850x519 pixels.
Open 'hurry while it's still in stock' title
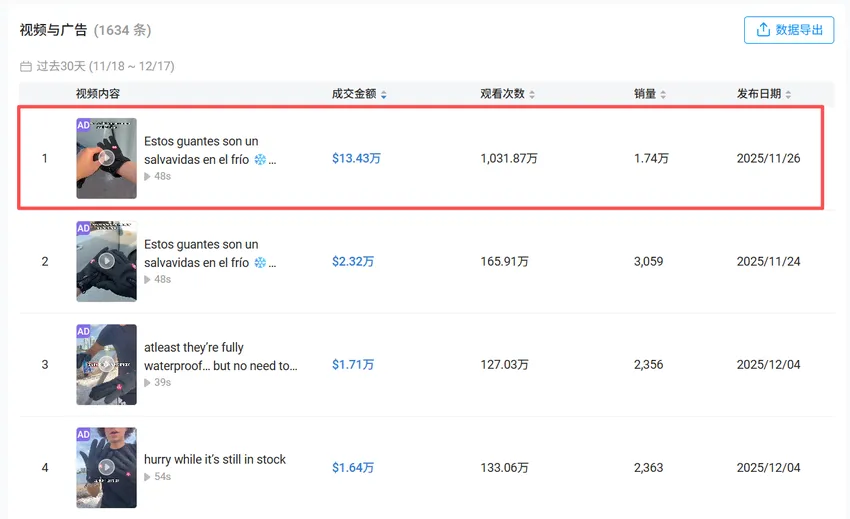point(215,459)
